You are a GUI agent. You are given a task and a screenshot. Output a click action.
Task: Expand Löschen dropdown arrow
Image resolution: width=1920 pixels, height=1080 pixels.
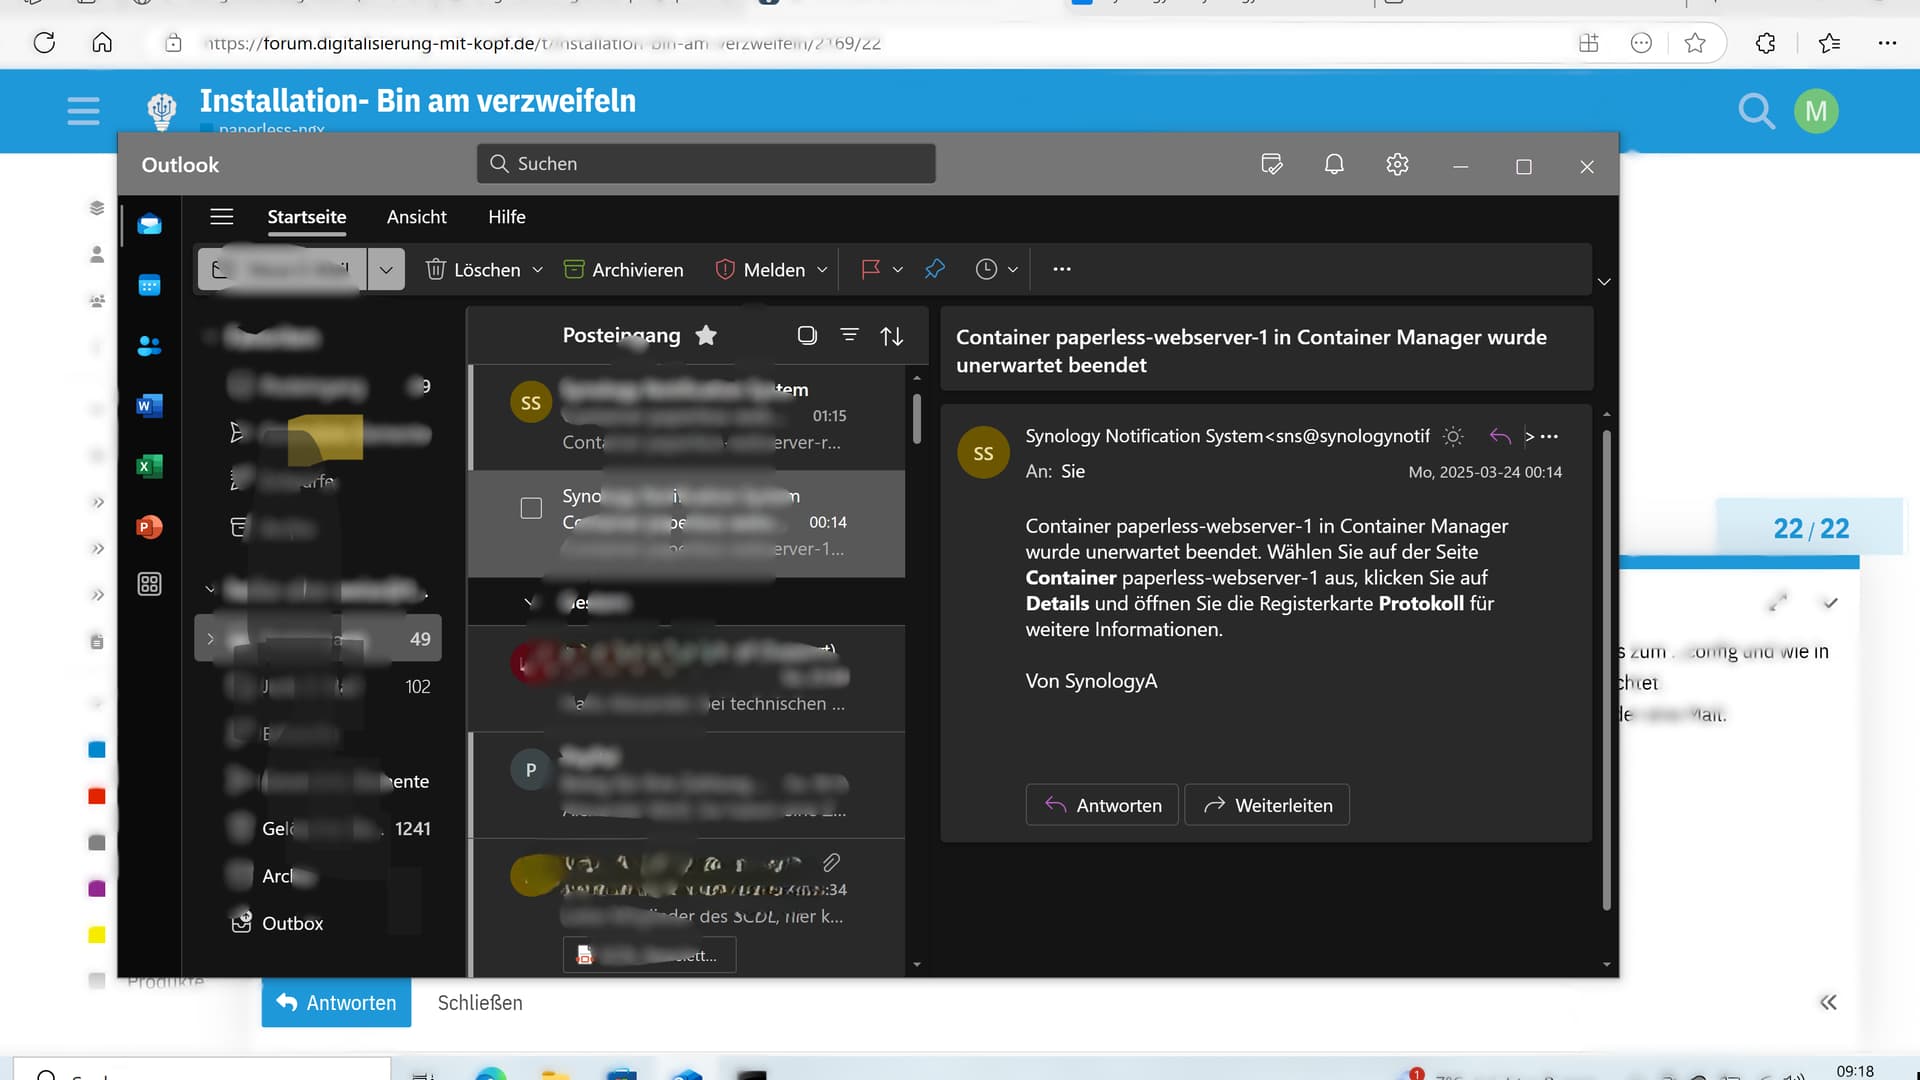click(x=537, y=270)
